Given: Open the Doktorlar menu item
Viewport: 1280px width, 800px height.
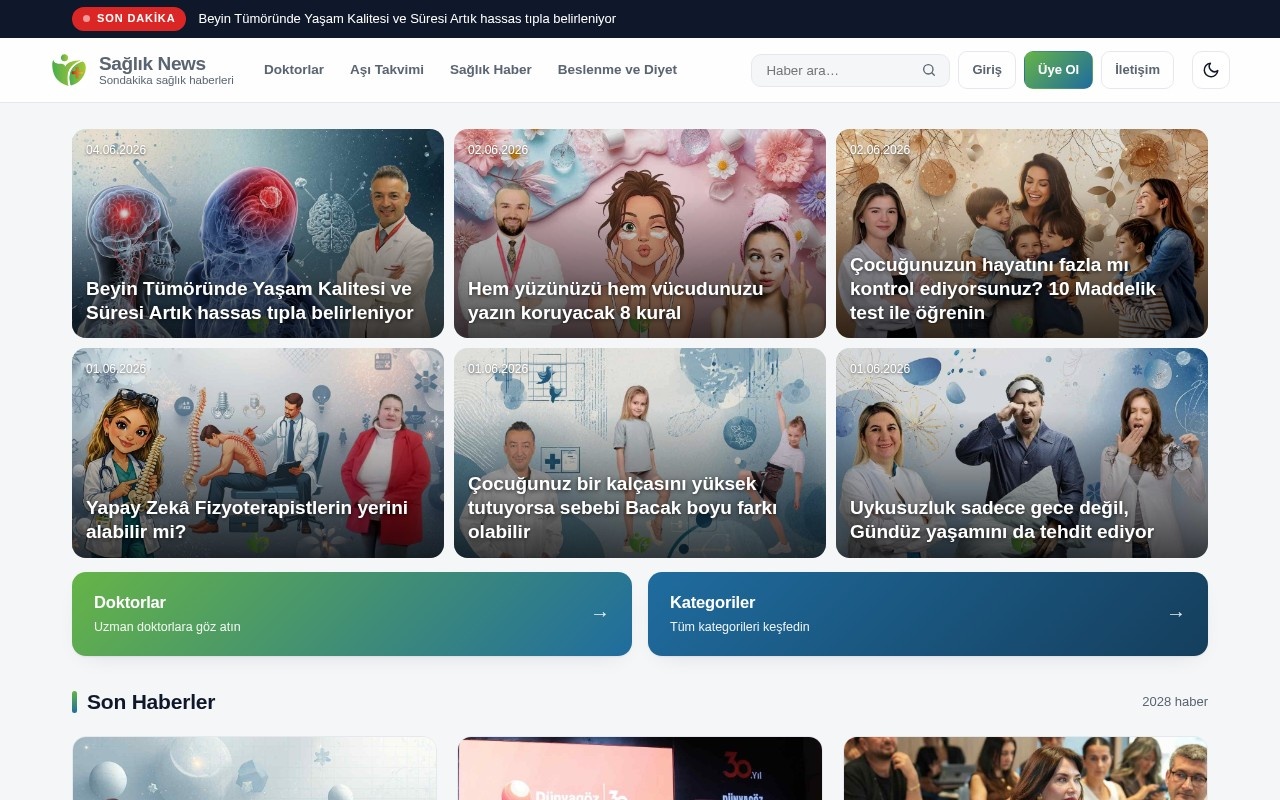Looking at the screenshot, I should click(x=294, y=70).
